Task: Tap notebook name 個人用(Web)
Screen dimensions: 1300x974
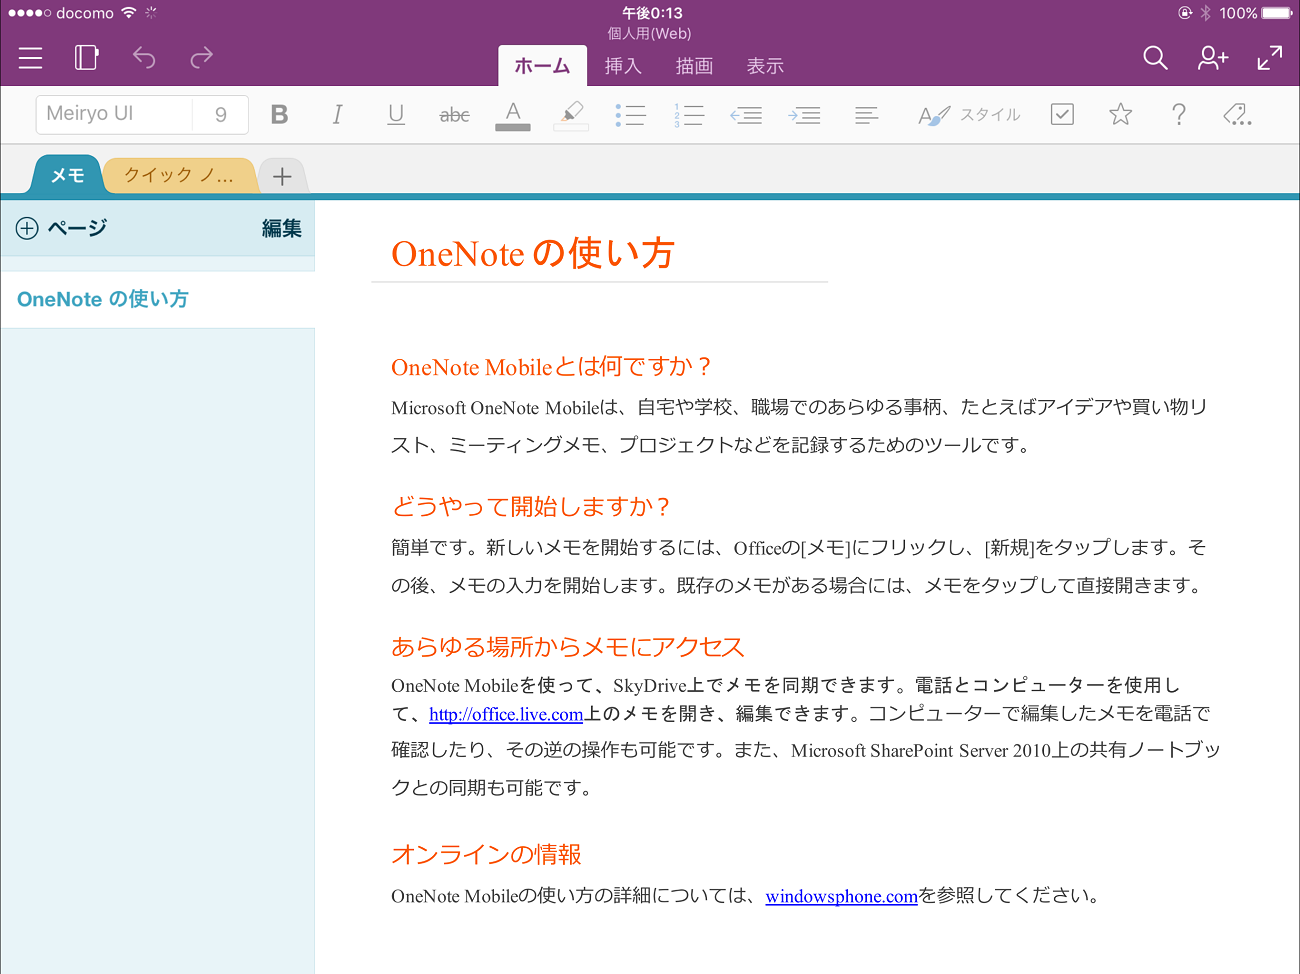Action: (x=650, y=33)
